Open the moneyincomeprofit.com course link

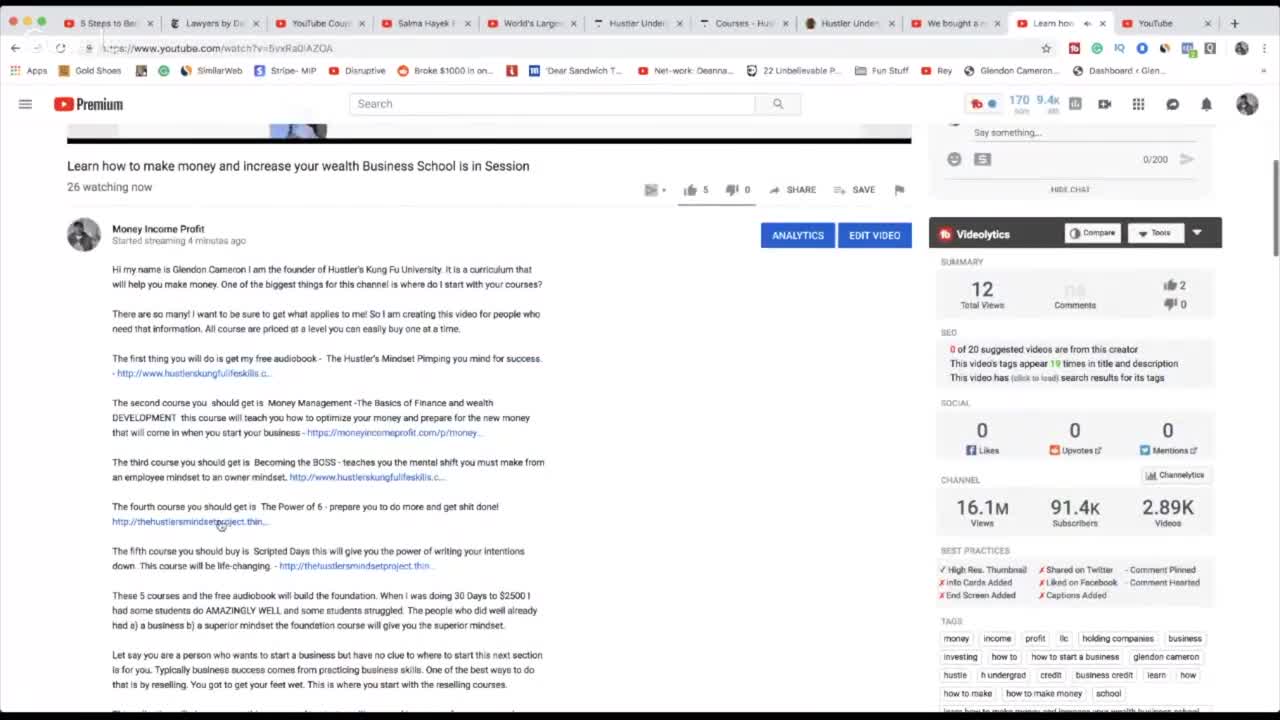[394, 433]
